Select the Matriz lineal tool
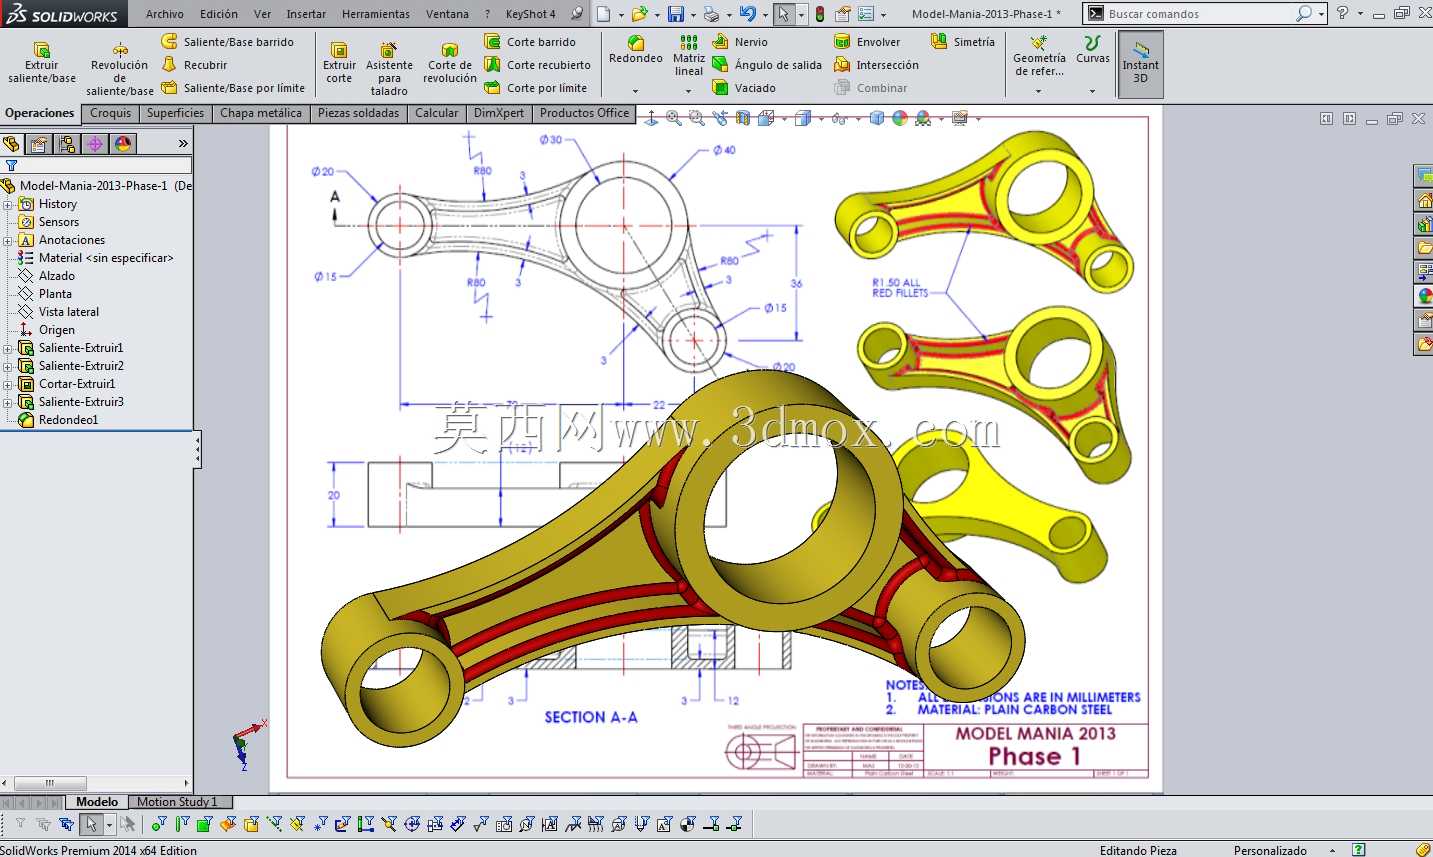The height and width of the screenshot is (857, 1433). [689, 56]
